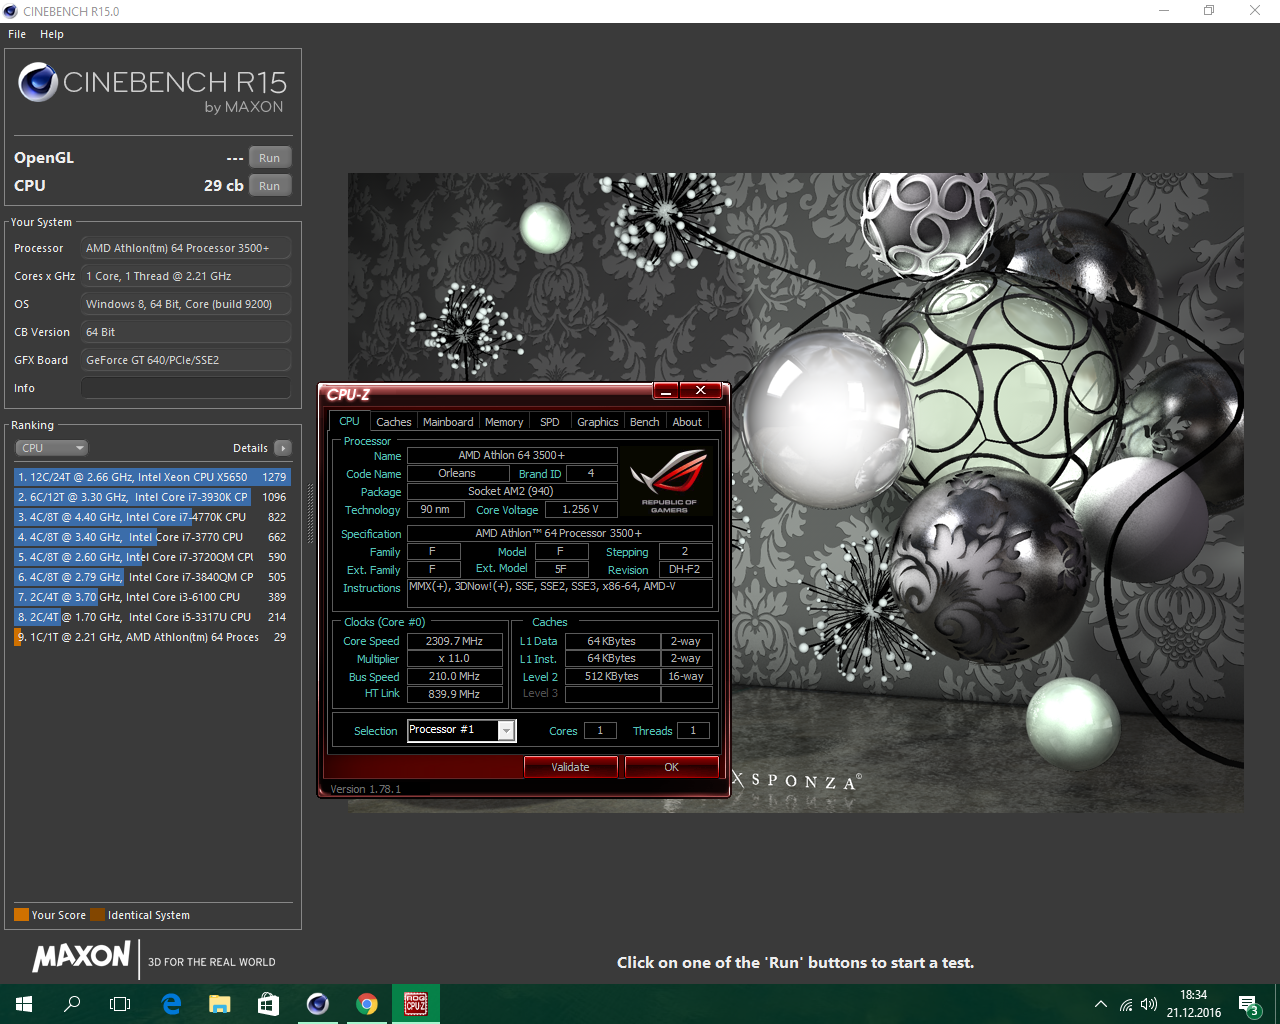1280x1024 pixels.
Task: Click the Cinebench R15 logo icon
Action: point(38,82)
